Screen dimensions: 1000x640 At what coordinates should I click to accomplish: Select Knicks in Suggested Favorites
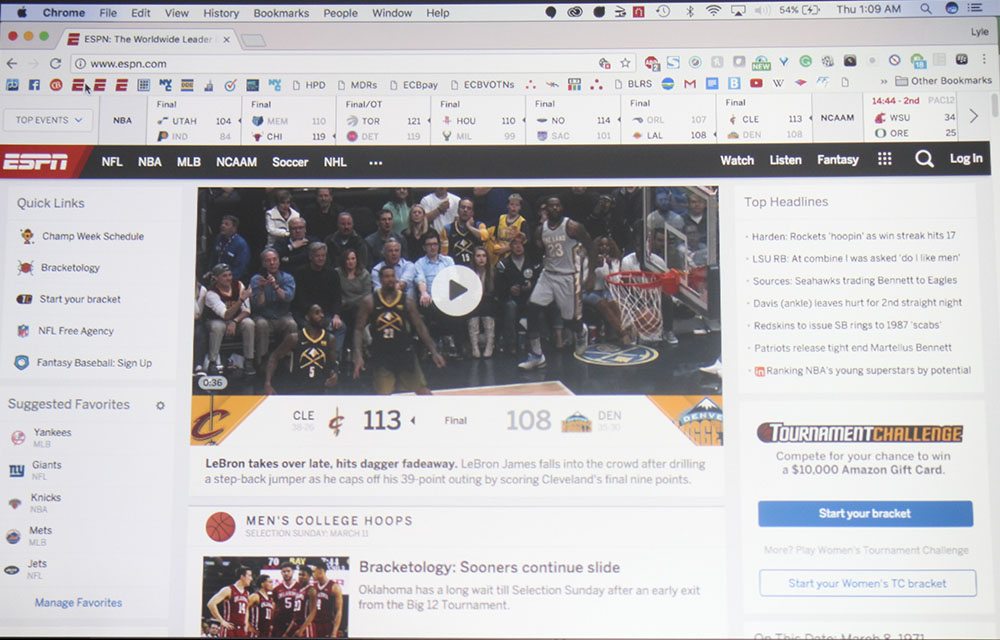pos(46,497)
